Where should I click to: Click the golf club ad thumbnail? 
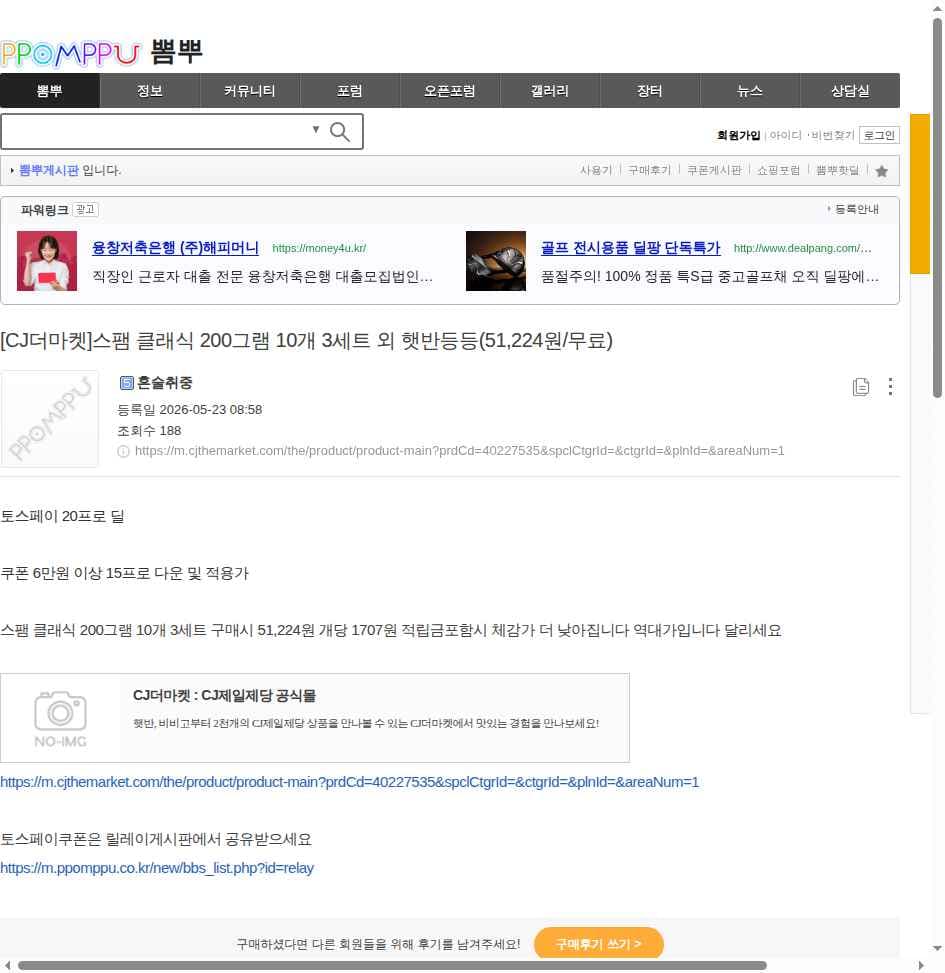(x=496, y=261)
